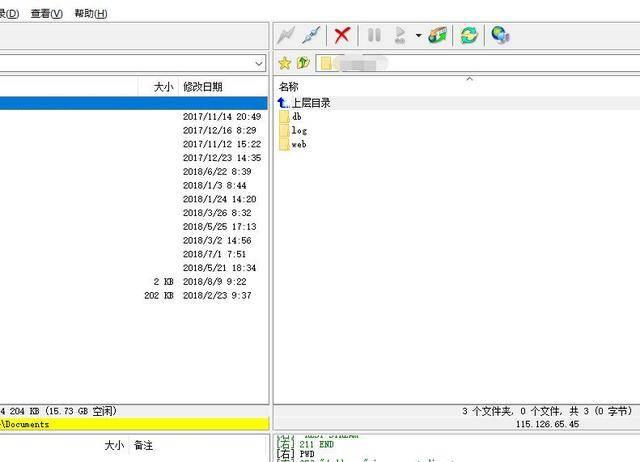This screenshot has height=462, width=640.
Task: Click the queue 大小 column header
Action: pyautogui.click(x=114, y=445)
